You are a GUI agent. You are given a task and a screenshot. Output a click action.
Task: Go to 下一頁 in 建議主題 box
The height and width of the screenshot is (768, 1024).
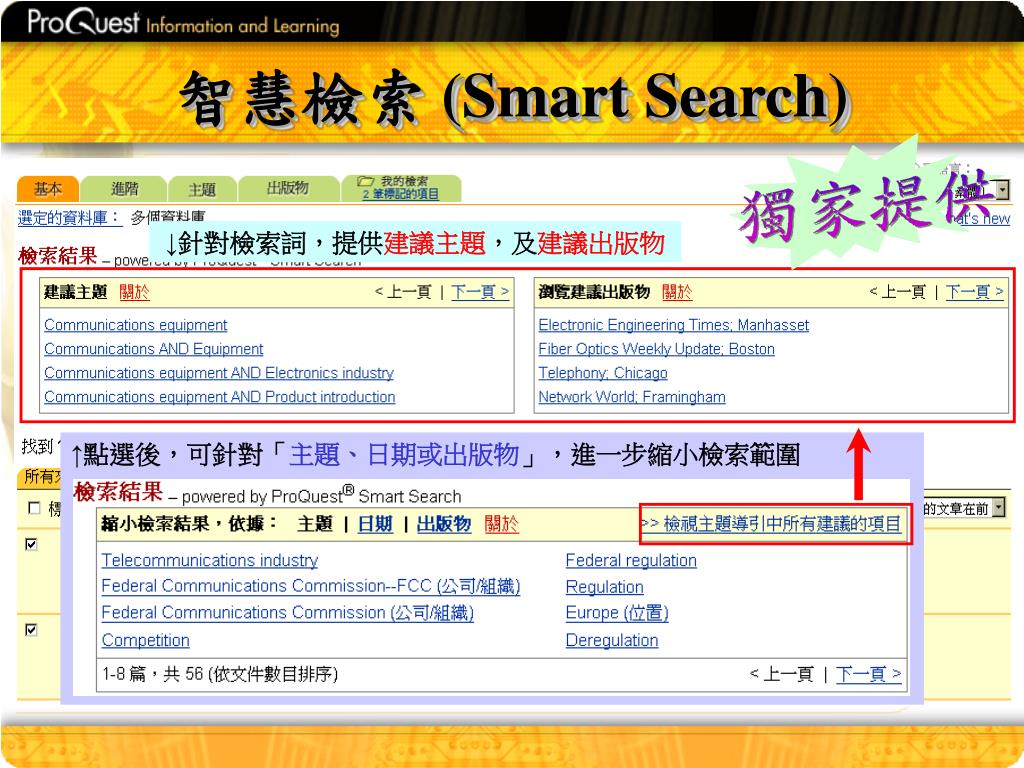pyautogui.click(x=480, y=292)
